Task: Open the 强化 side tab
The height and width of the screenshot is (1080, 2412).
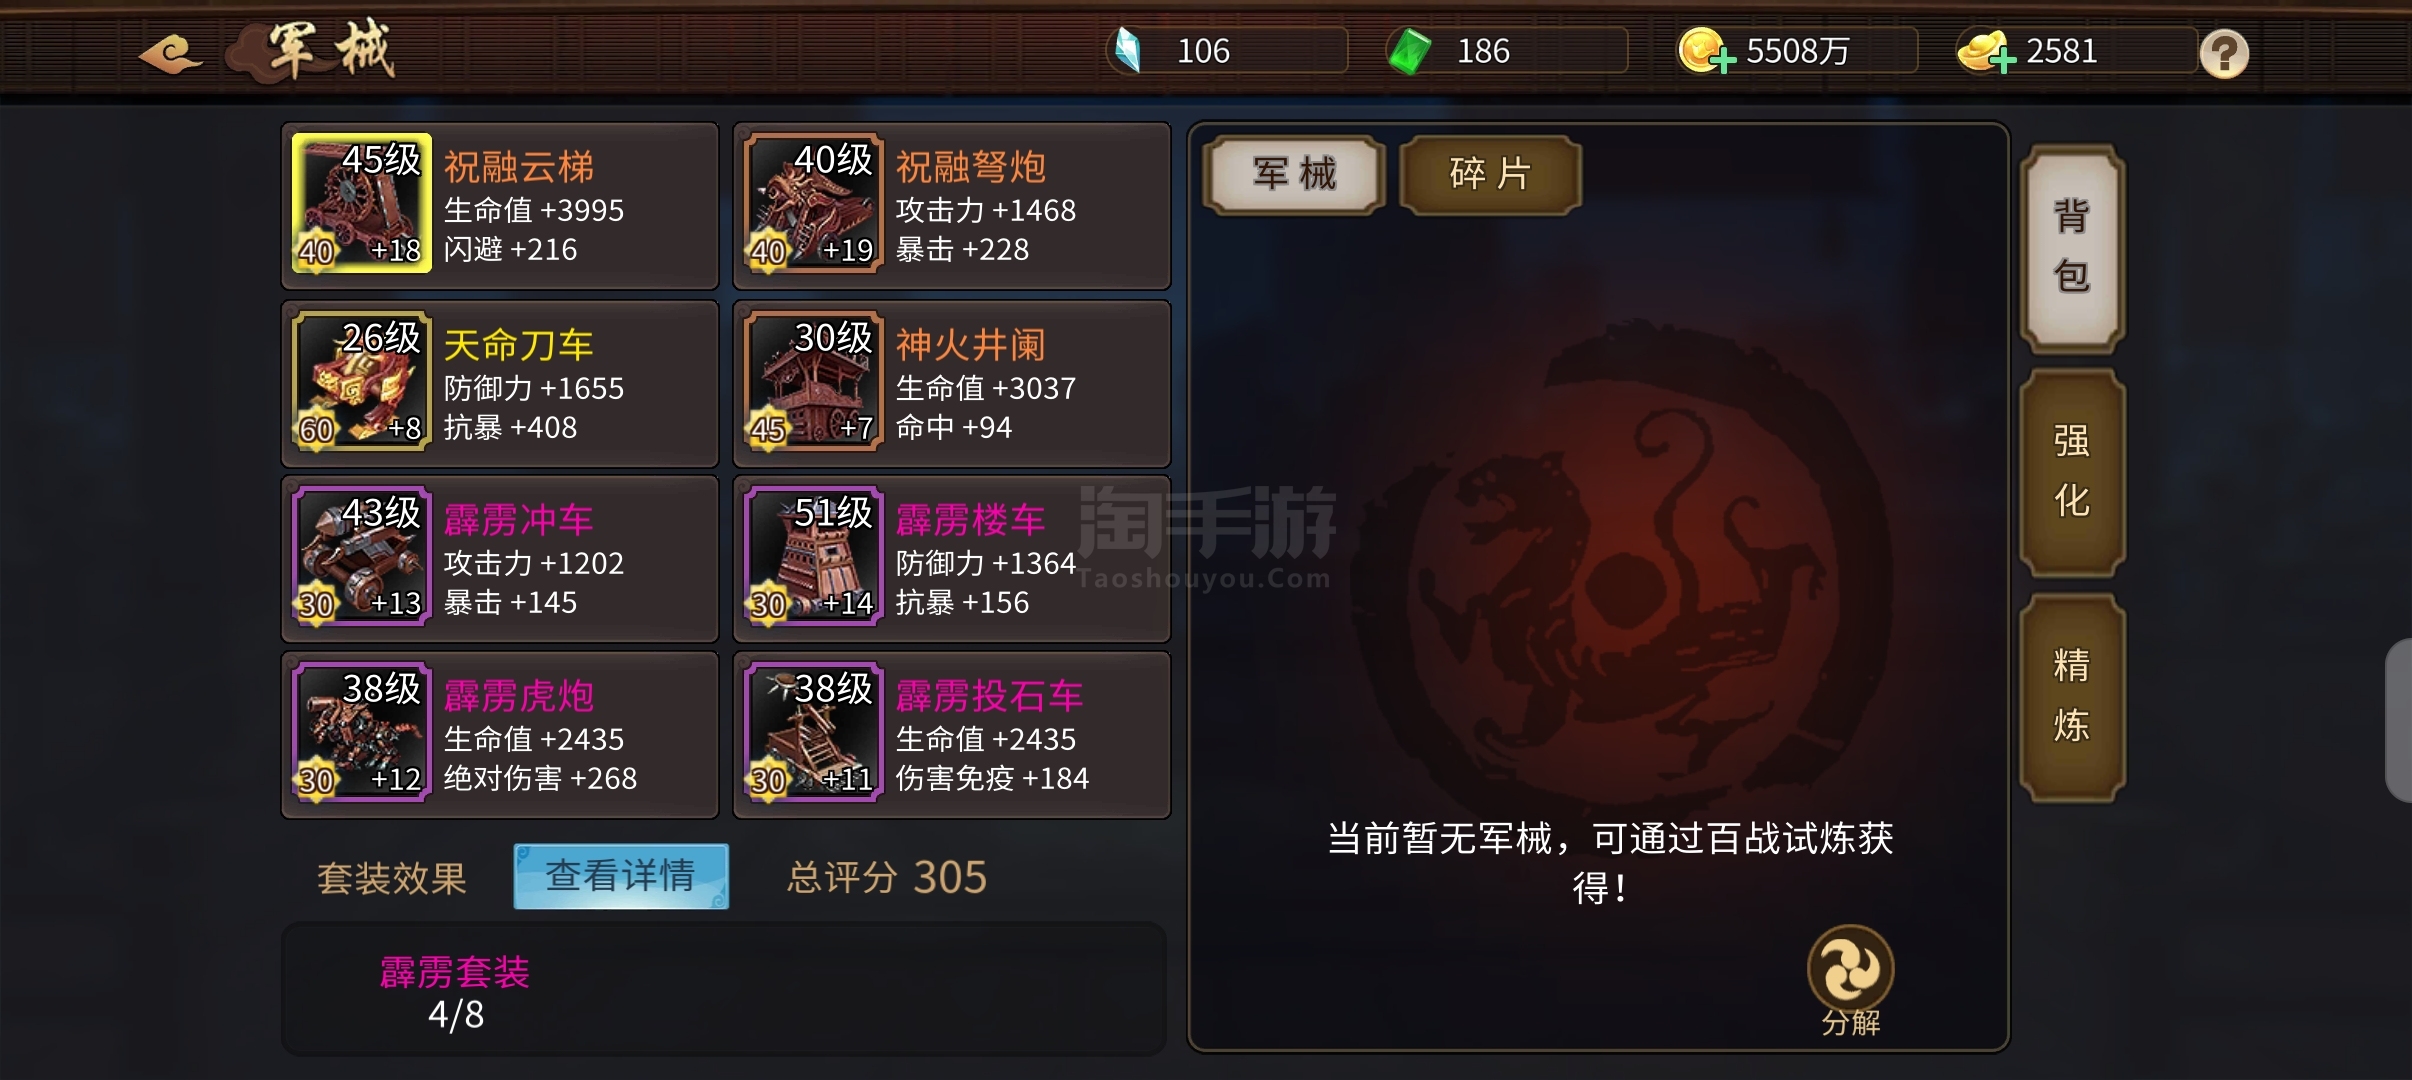Action: pos(2072,472)
